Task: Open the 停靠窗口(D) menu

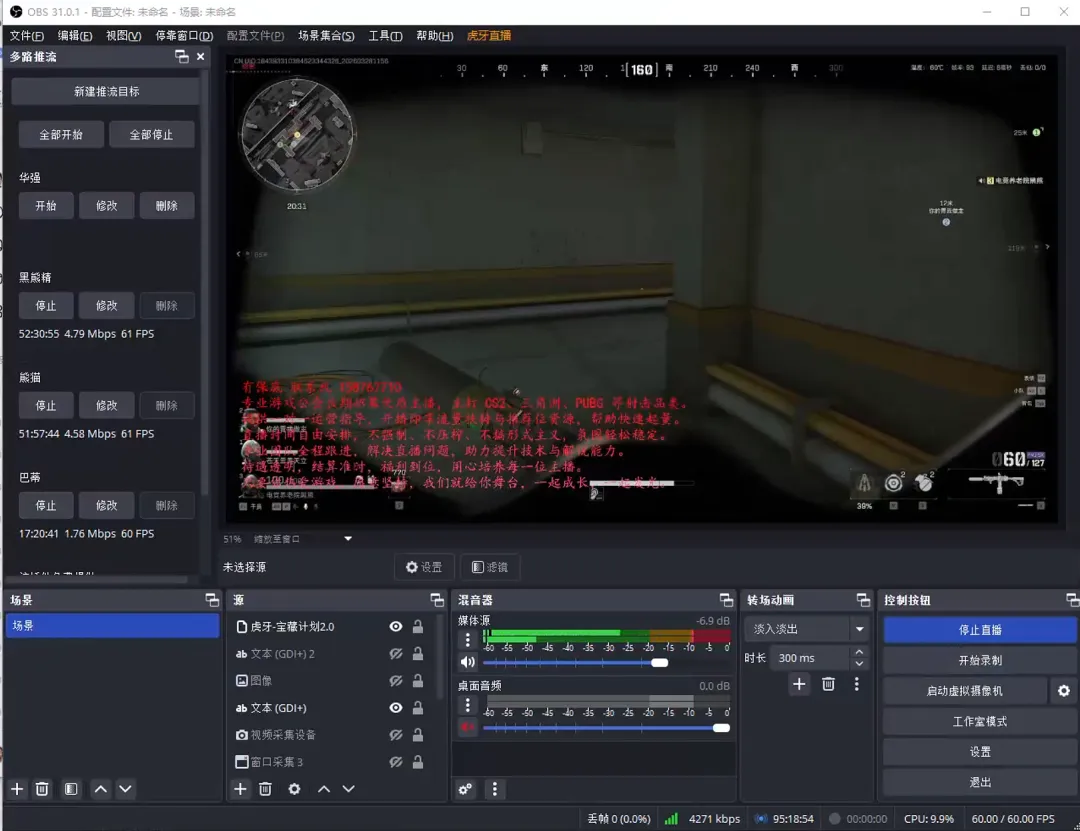Action: (x=184, y=36)
